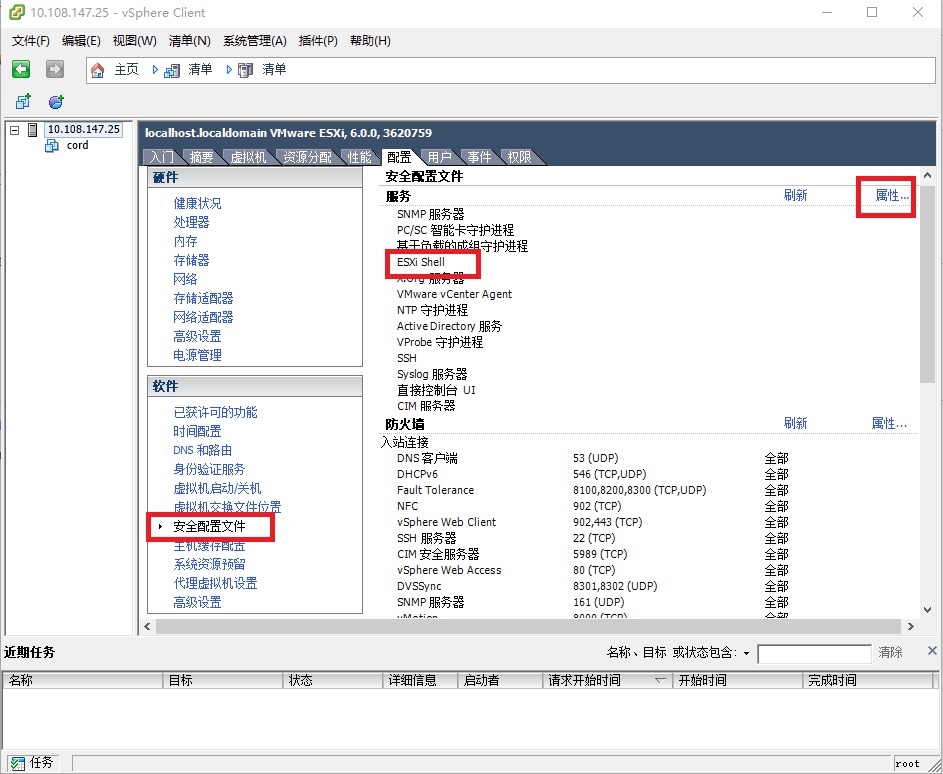Image resolution: width=943 pixels, height=774 pixels.
Task: Open the 视图(W) menu
Action: [135, 40]
